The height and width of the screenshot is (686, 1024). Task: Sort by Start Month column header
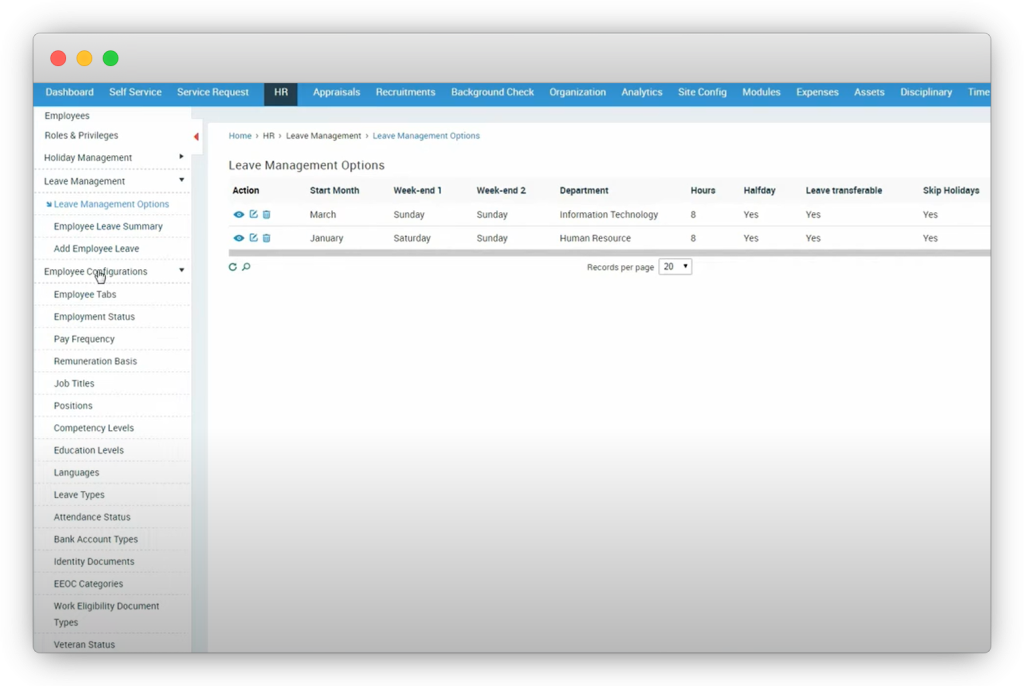[x=334, y=190]
